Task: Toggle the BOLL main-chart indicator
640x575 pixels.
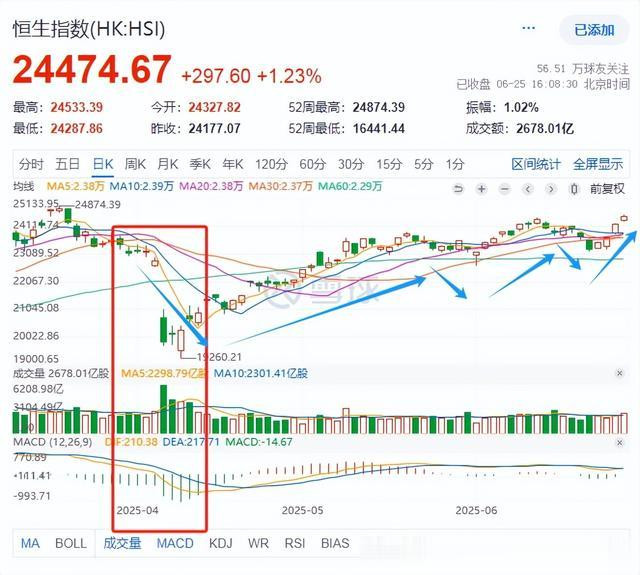Action: tap(71, 543)
